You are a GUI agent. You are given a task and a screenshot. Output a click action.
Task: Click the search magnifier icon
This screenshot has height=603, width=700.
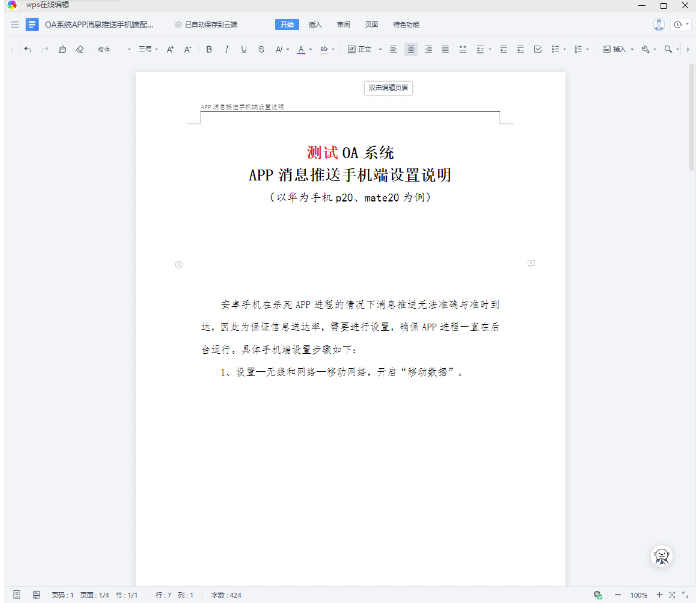668,49
